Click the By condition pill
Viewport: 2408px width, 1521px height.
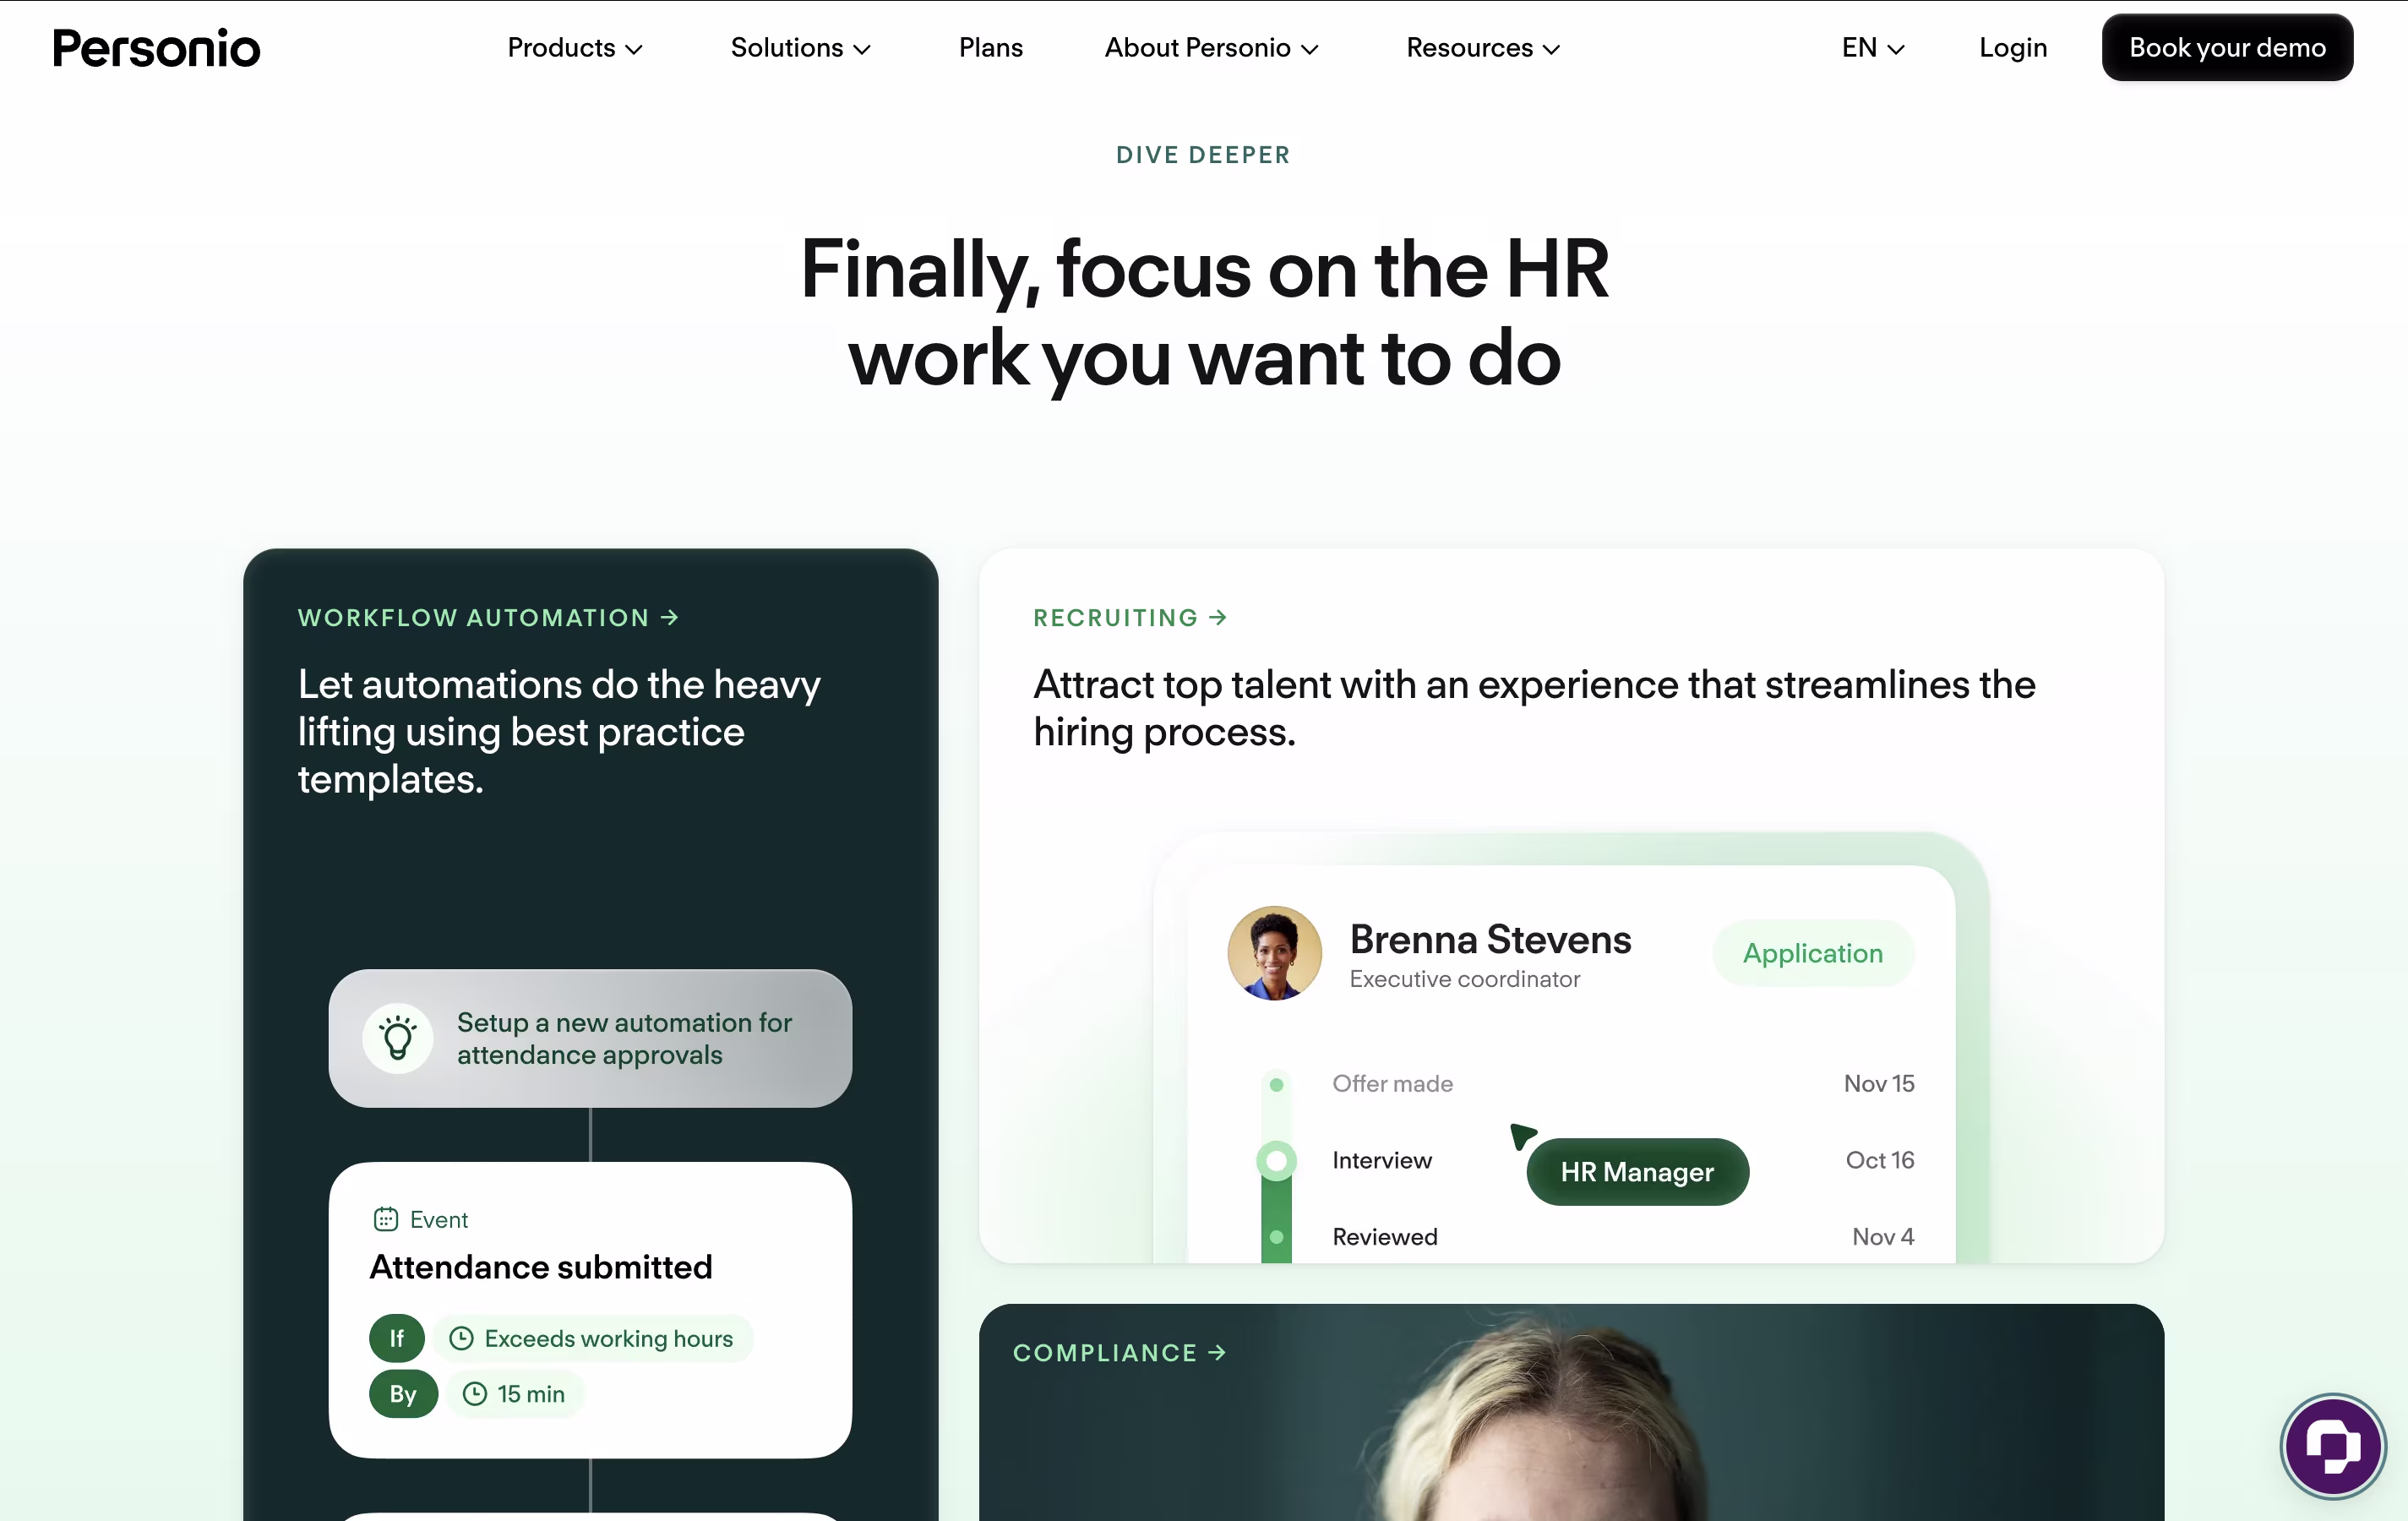[403, 1393]
